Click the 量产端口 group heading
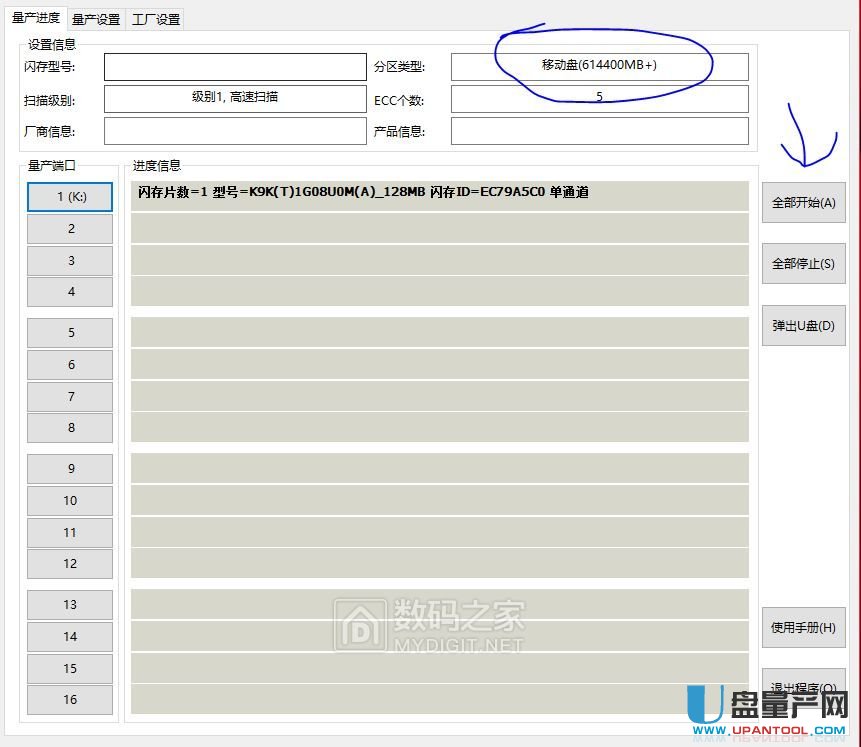Viewport: 861px width, 747px height. 52,165
